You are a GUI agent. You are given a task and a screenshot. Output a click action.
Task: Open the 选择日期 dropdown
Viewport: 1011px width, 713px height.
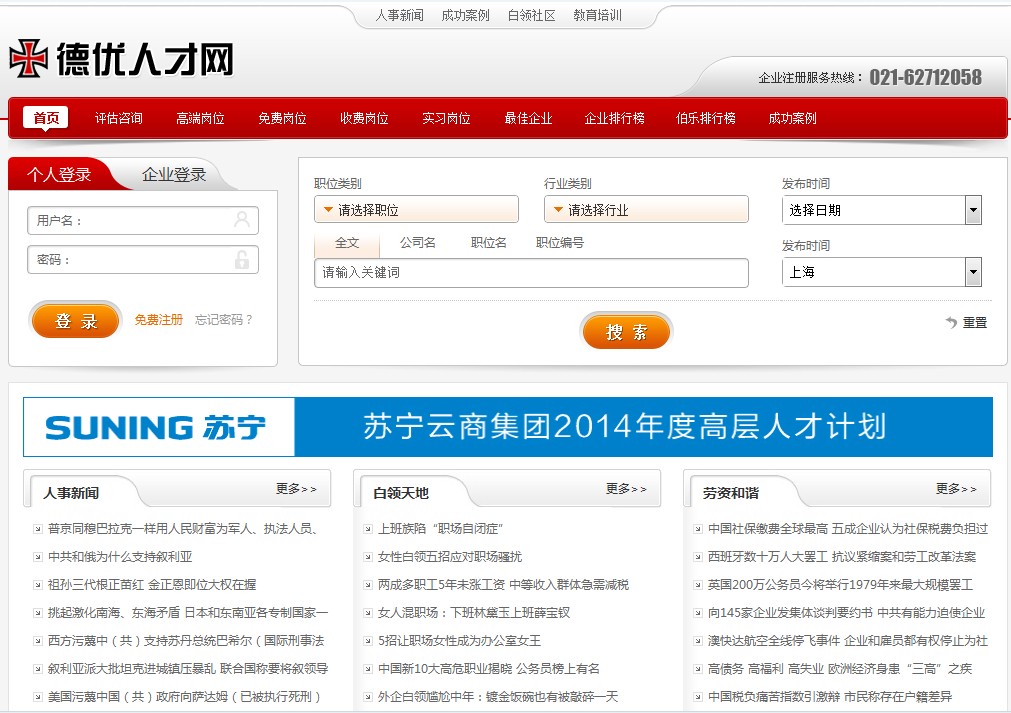coord(882,210)
